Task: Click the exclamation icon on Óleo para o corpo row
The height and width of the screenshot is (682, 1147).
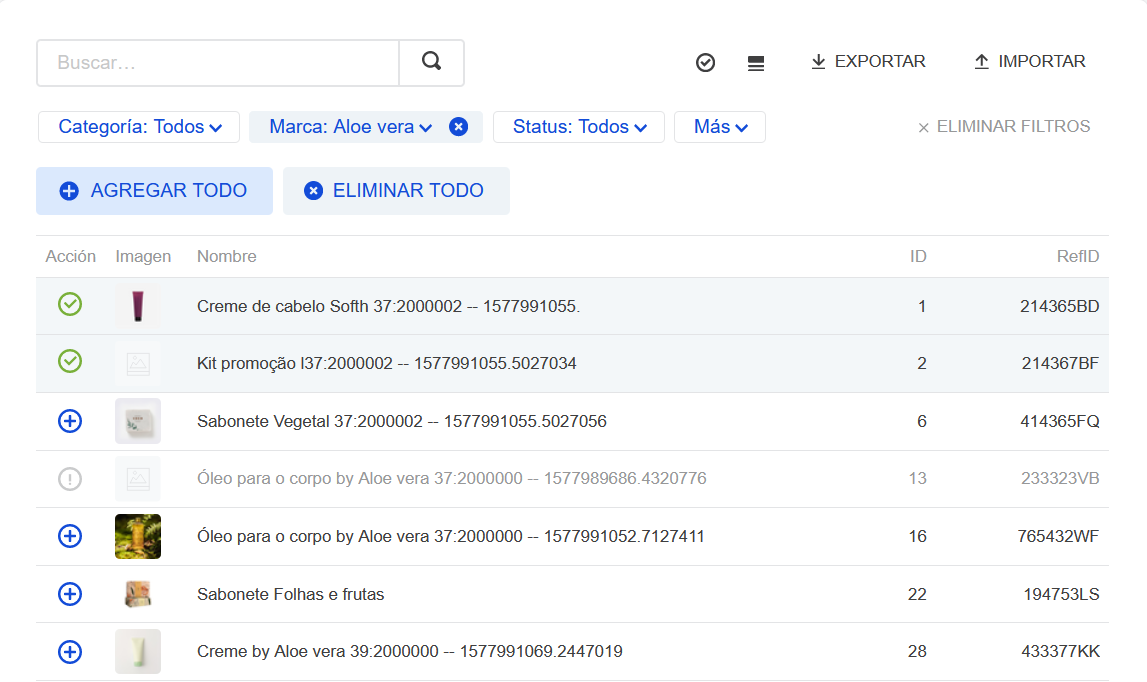Action: click(70, 478)
